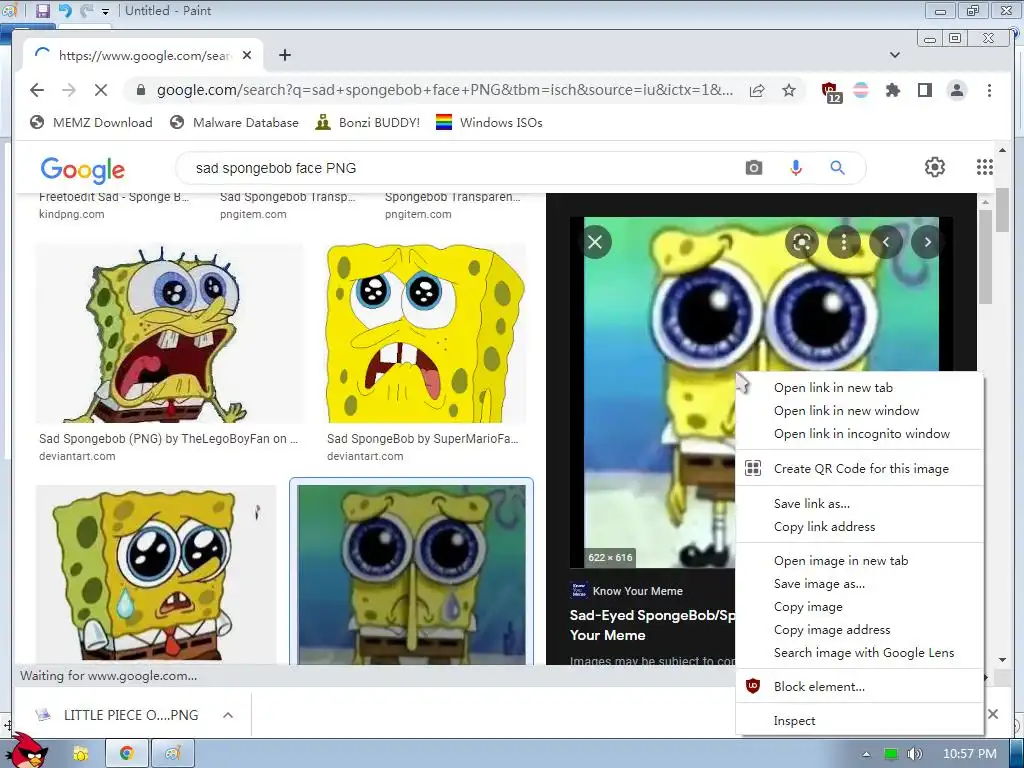
Task: Open the Know Your Meme source link
Action: (627, 591)
